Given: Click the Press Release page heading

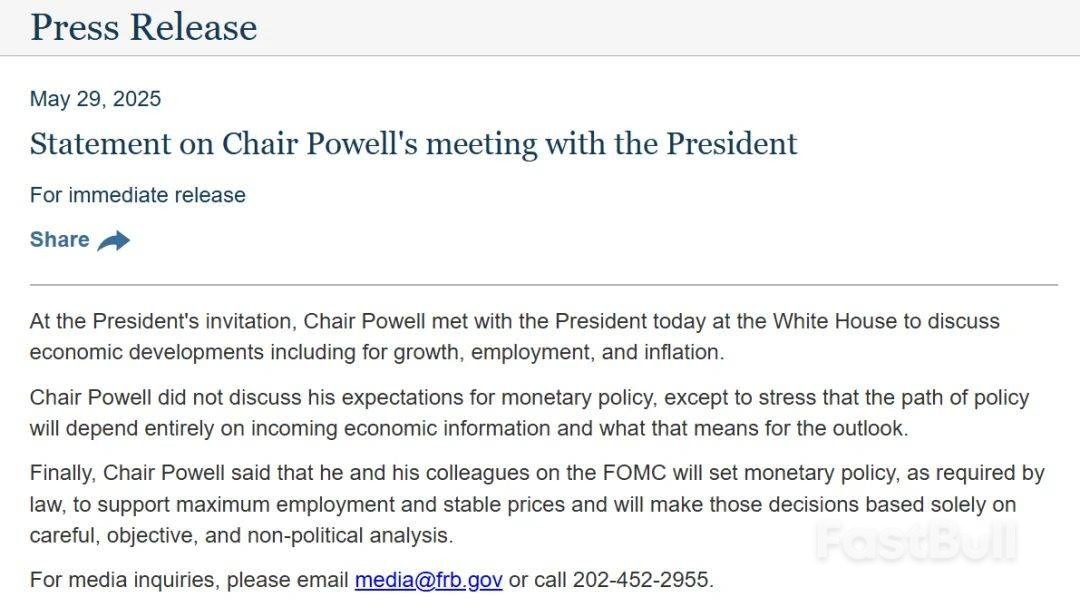Looking at the screenshot, I should (x=144, y=27).
